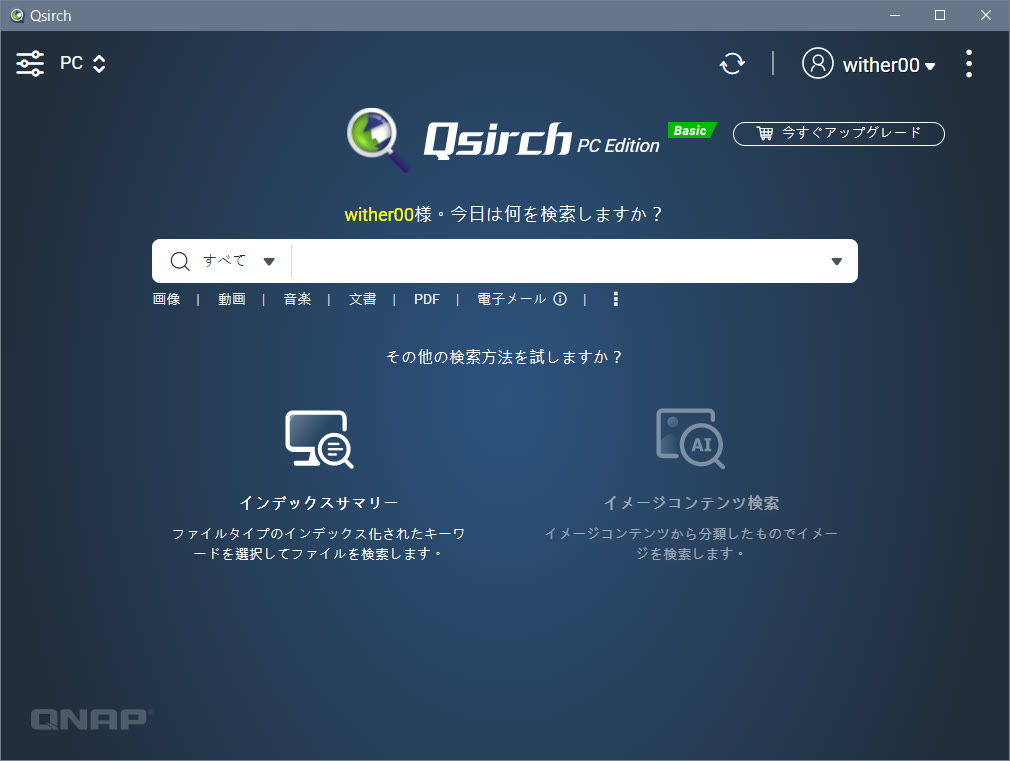Click the Basic edition badge
Viewport: 1010px width, 761px height.
[691, 130]
